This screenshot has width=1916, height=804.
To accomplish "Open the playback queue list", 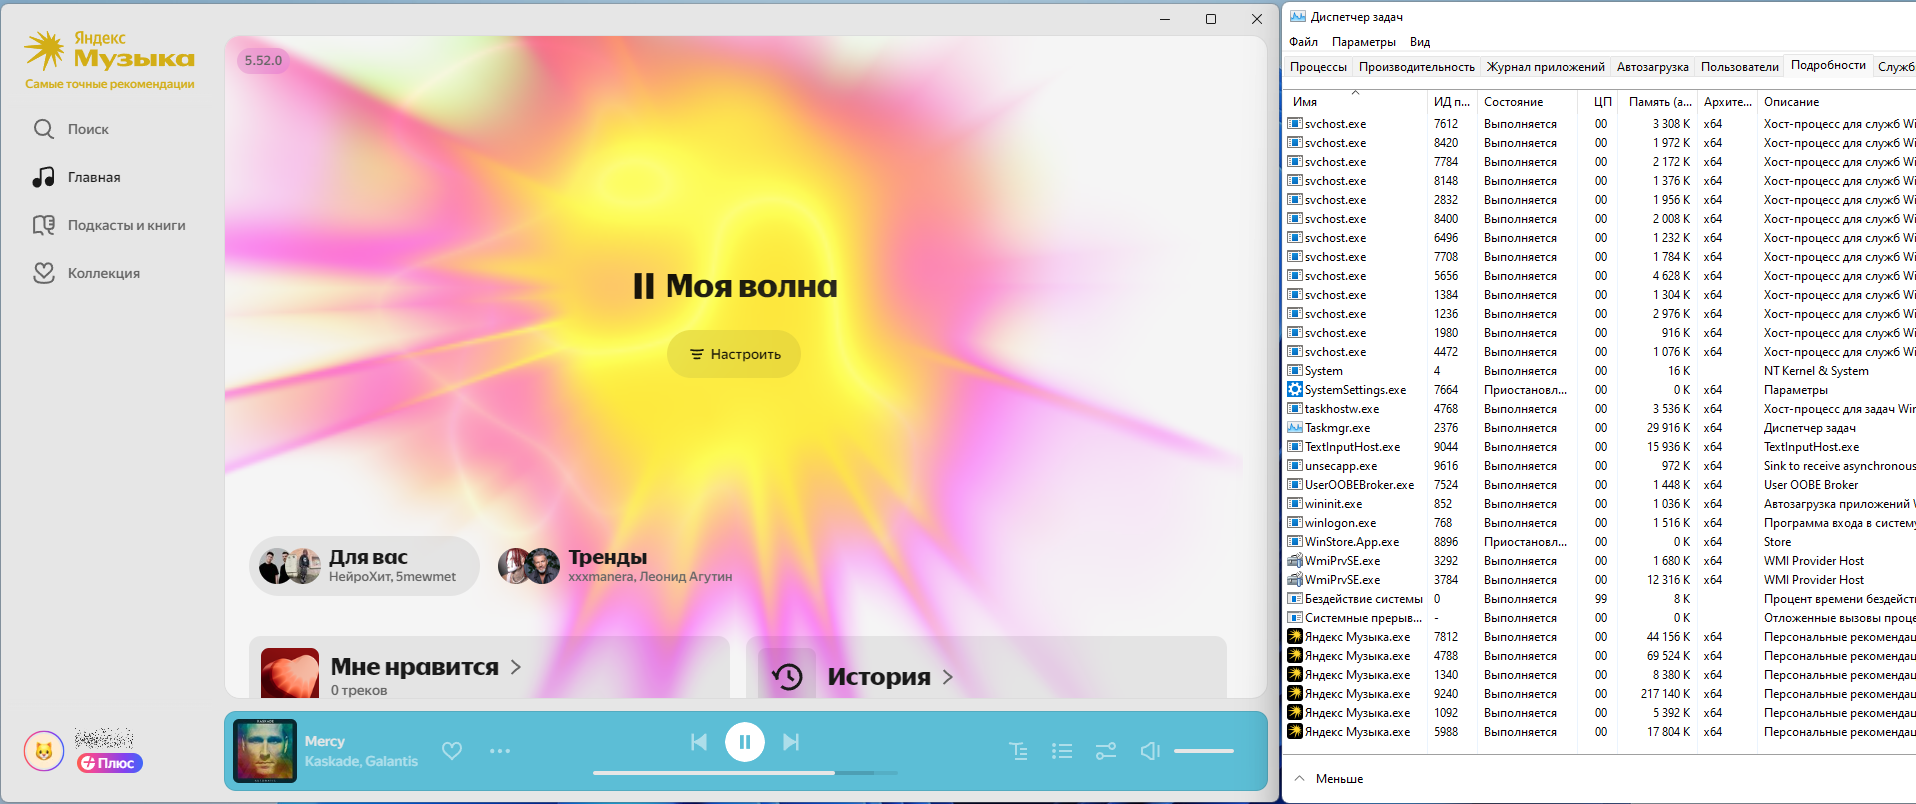I will tap(1062, 751).
